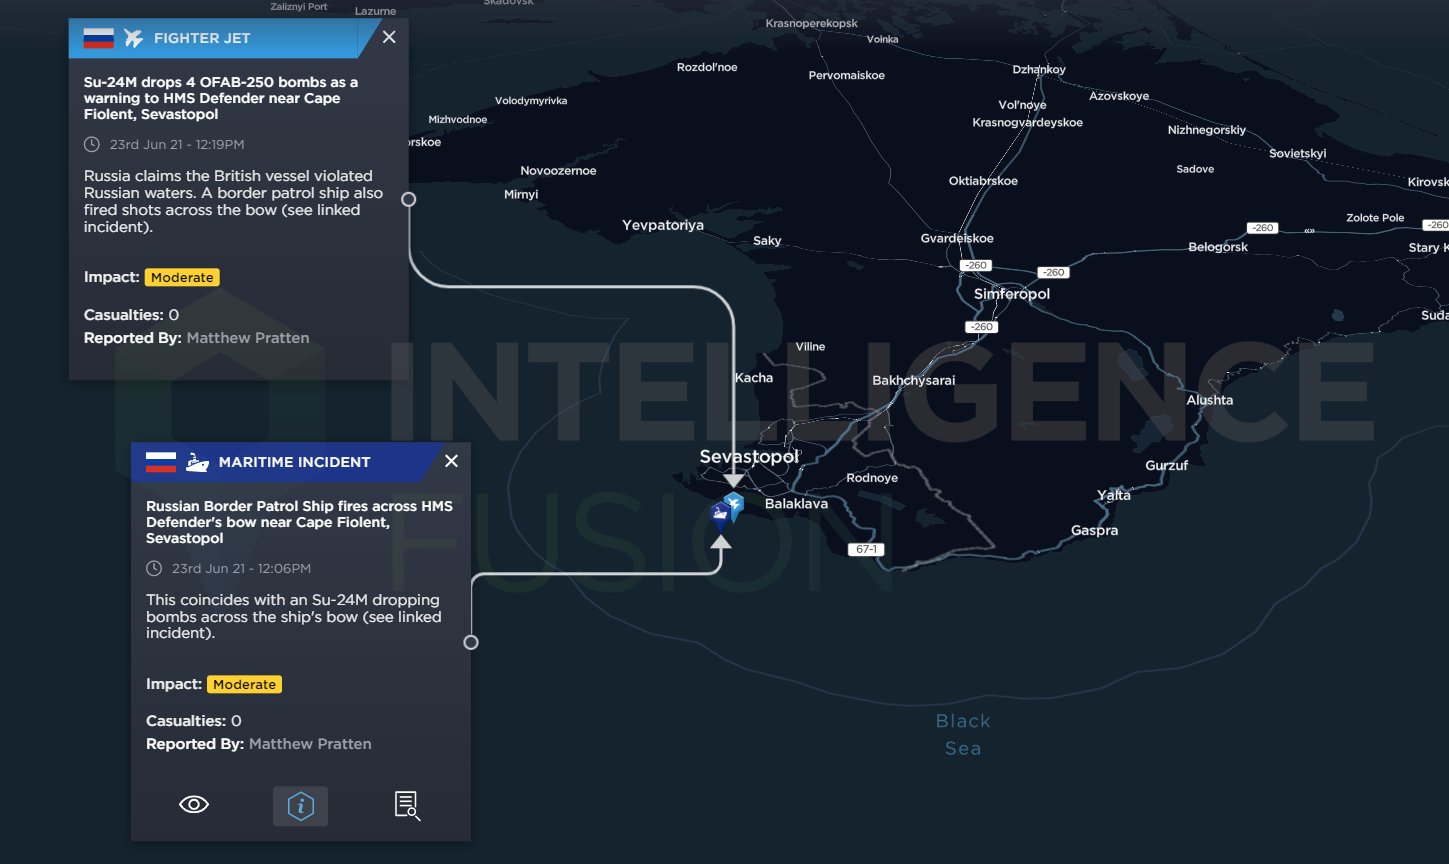Image resolution: width=1449 pixels, height=864 pixels.
Task: Click the Simferopol city label on map
Action: 1012,294
